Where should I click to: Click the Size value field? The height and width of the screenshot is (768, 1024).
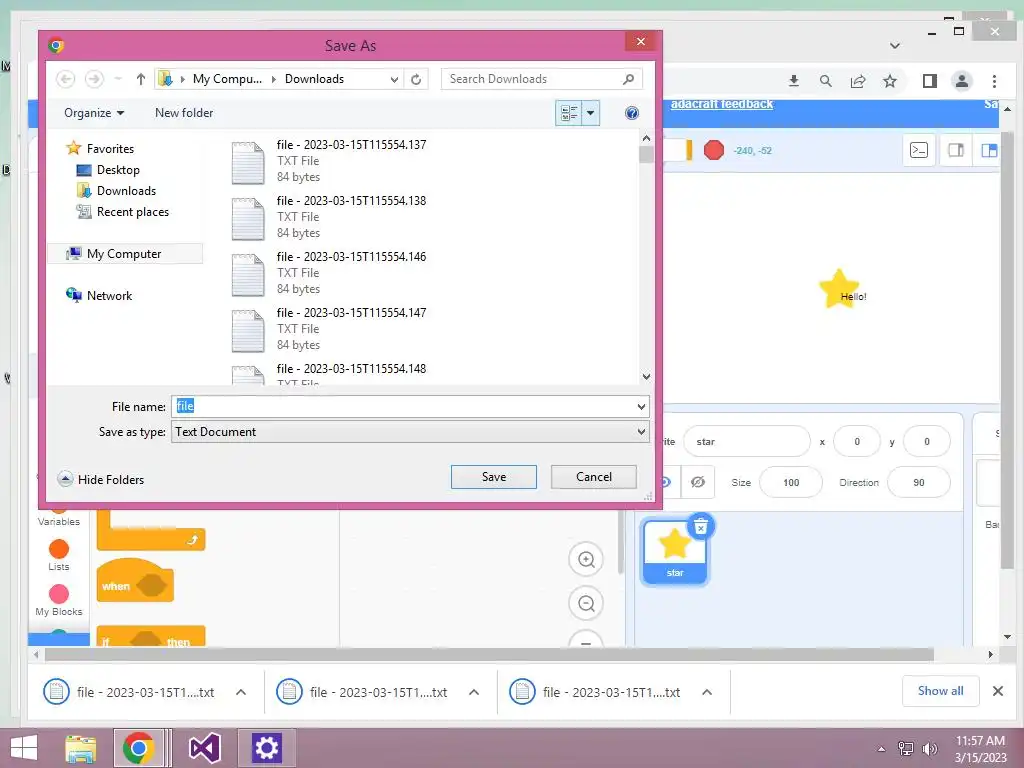tap(791, 483)
